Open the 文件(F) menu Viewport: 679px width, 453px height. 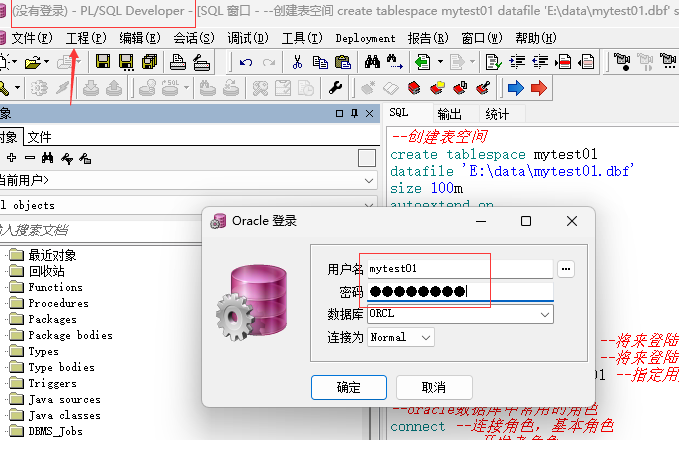(x=32, y=38)
